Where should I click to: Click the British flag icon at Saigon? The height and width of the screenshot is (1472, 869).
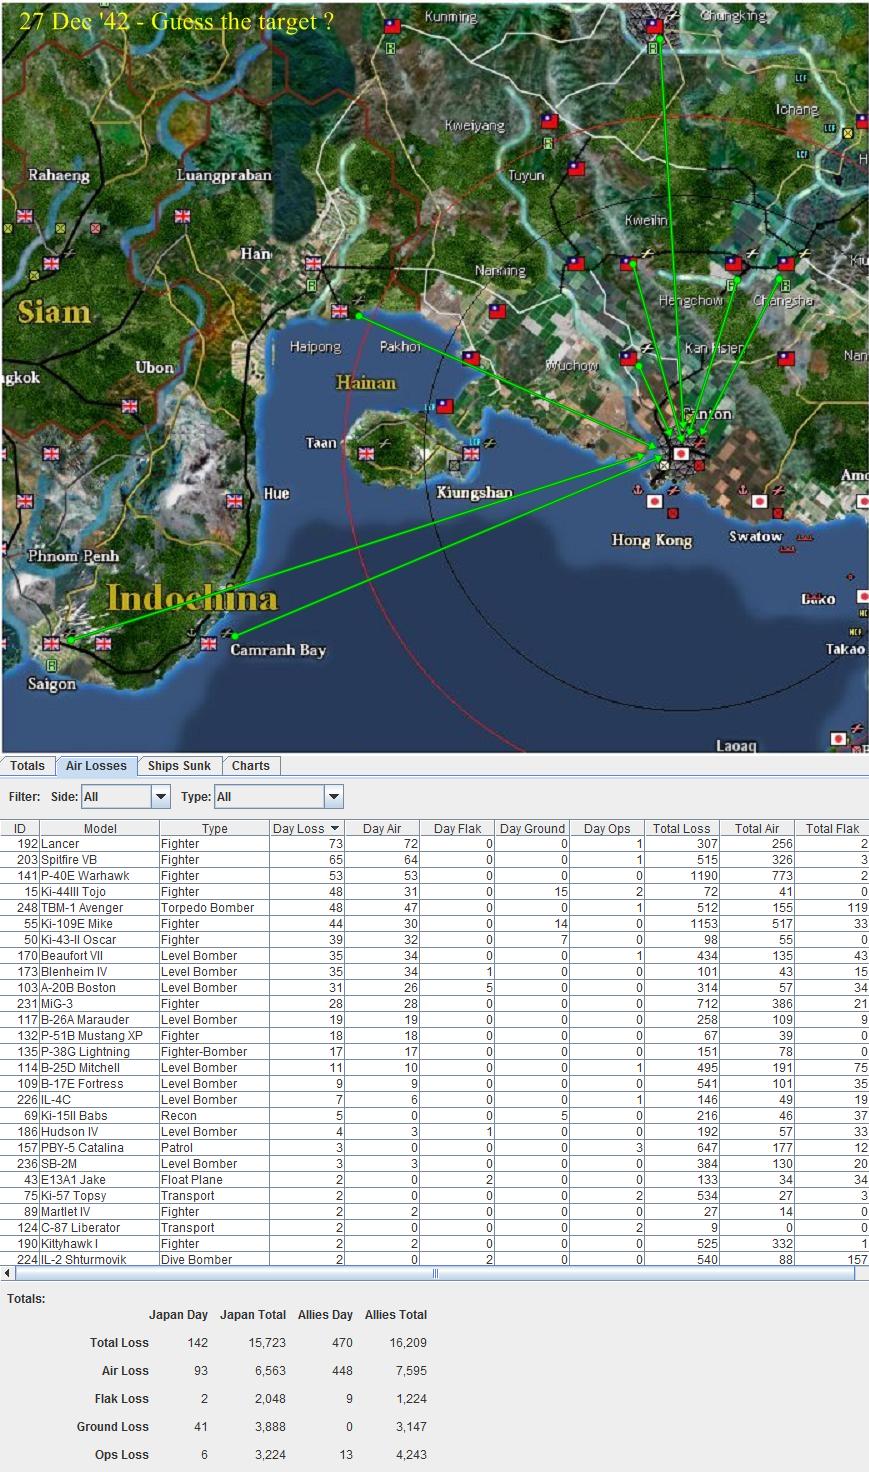tap(51, 643)
